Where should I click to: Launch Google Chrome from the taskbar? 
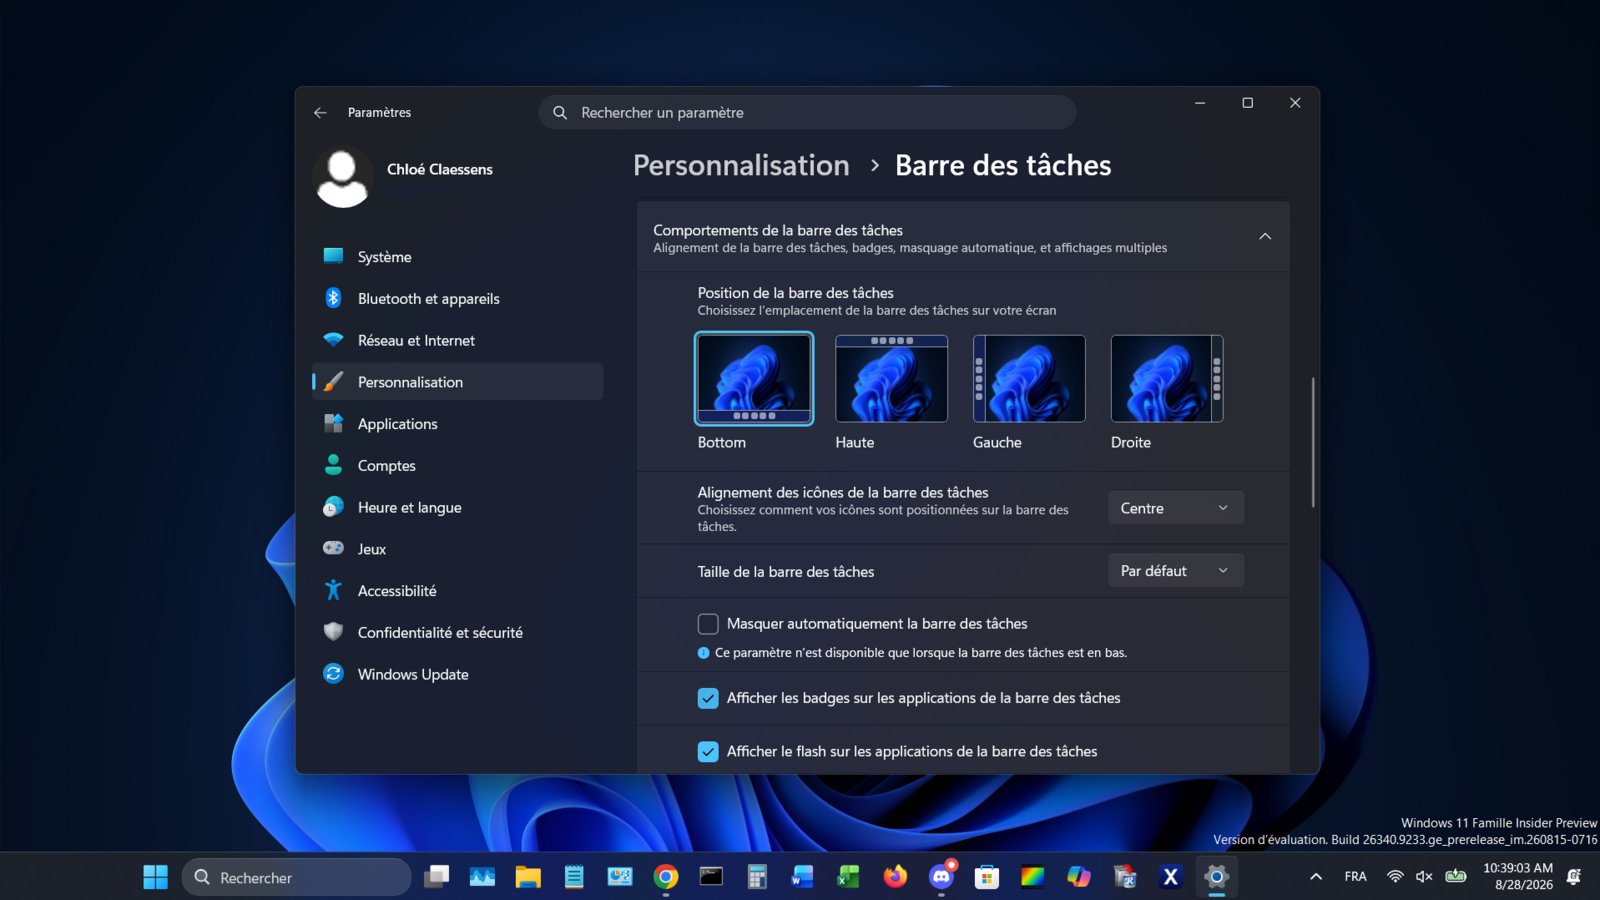pyautogui.click(x=666, y=877)
